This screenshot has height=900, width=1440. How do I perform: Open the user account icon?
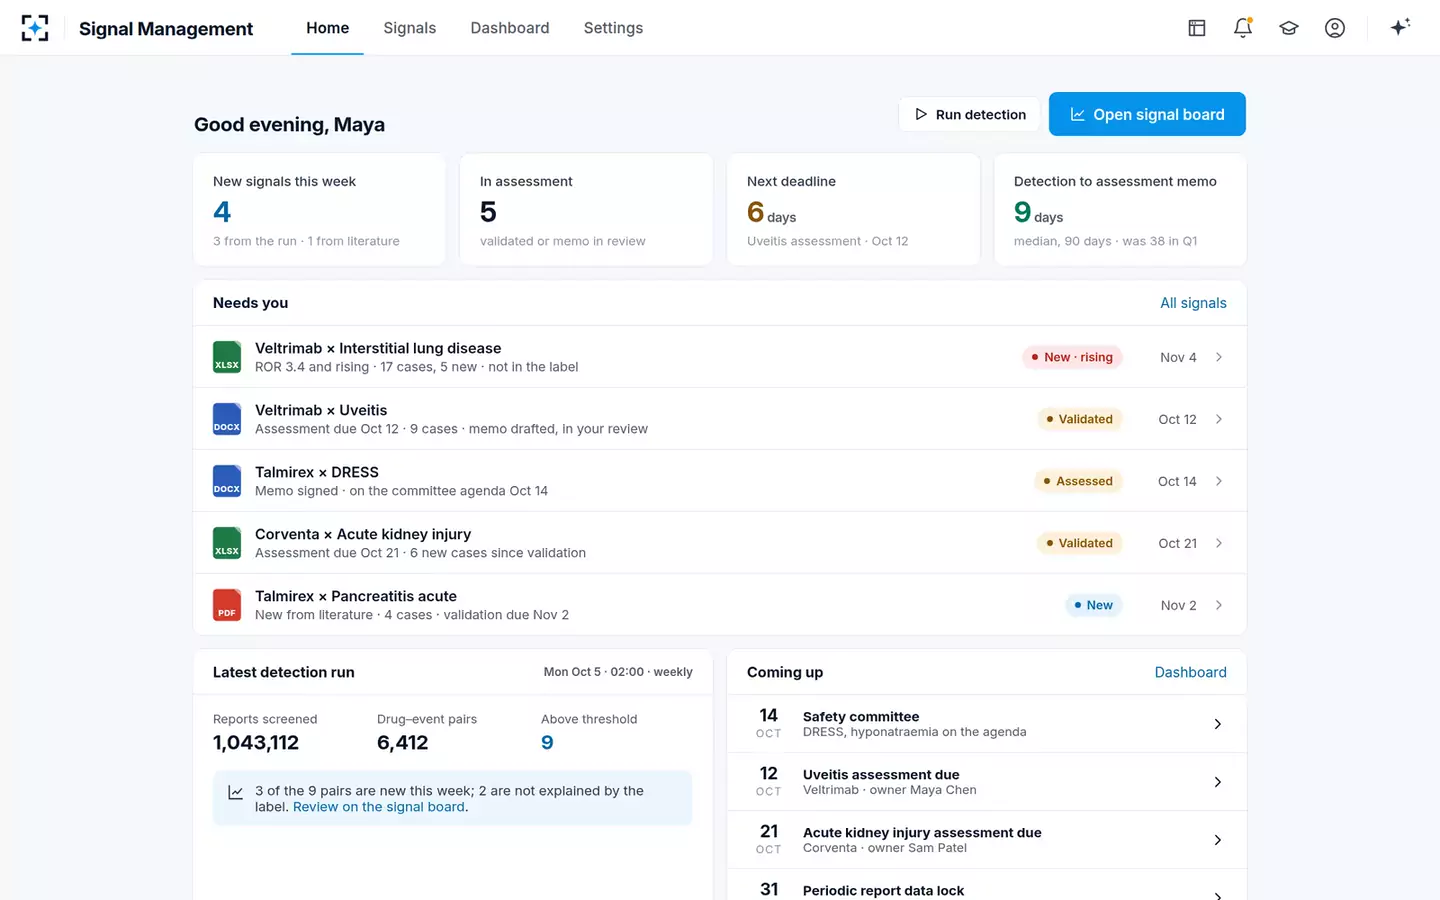click(x=1335, y=28)
